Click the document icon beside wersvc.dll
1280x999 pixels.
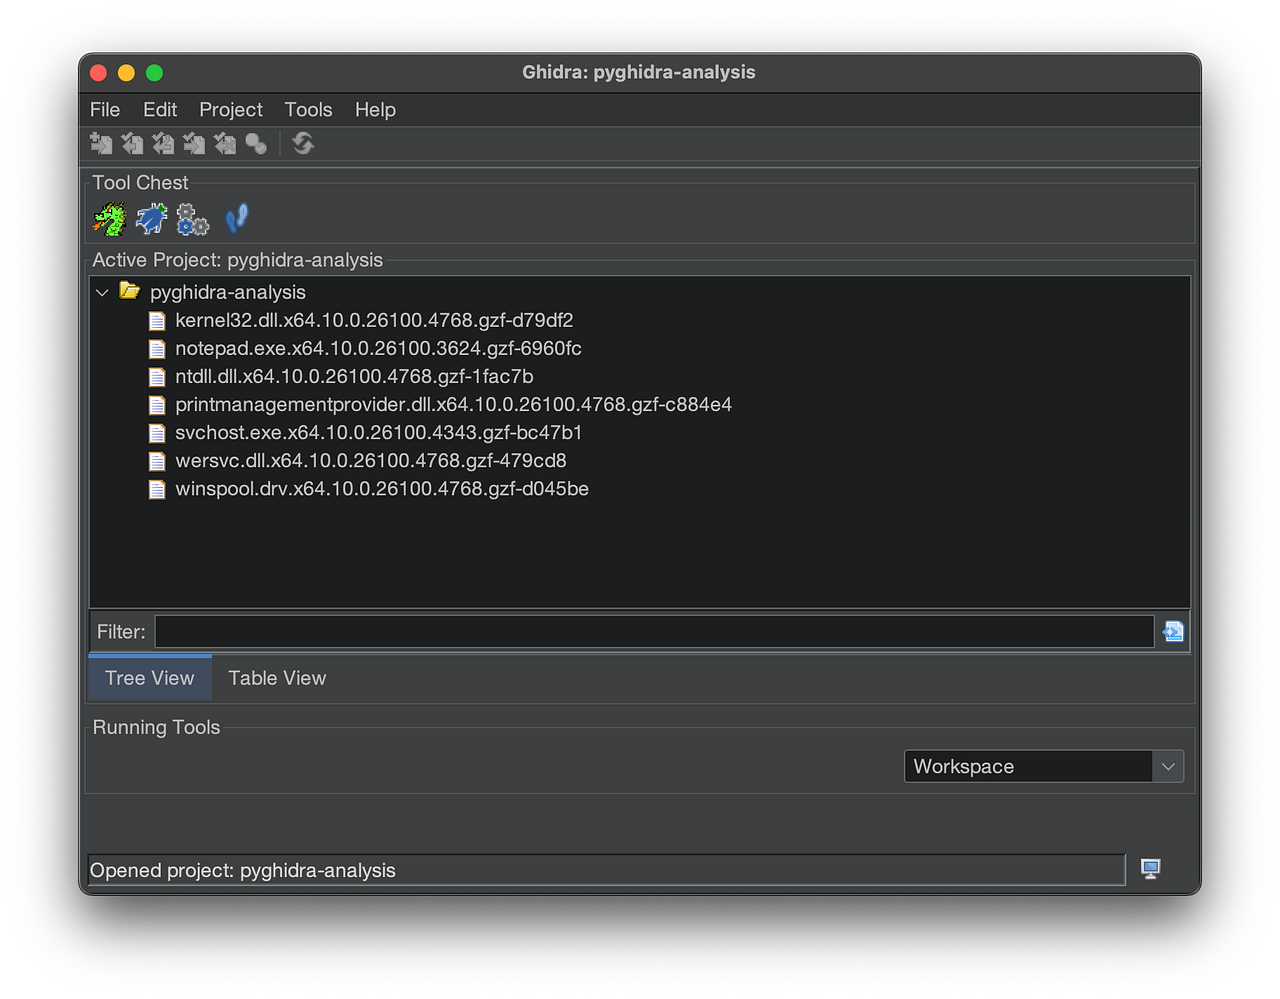point(157,461)
